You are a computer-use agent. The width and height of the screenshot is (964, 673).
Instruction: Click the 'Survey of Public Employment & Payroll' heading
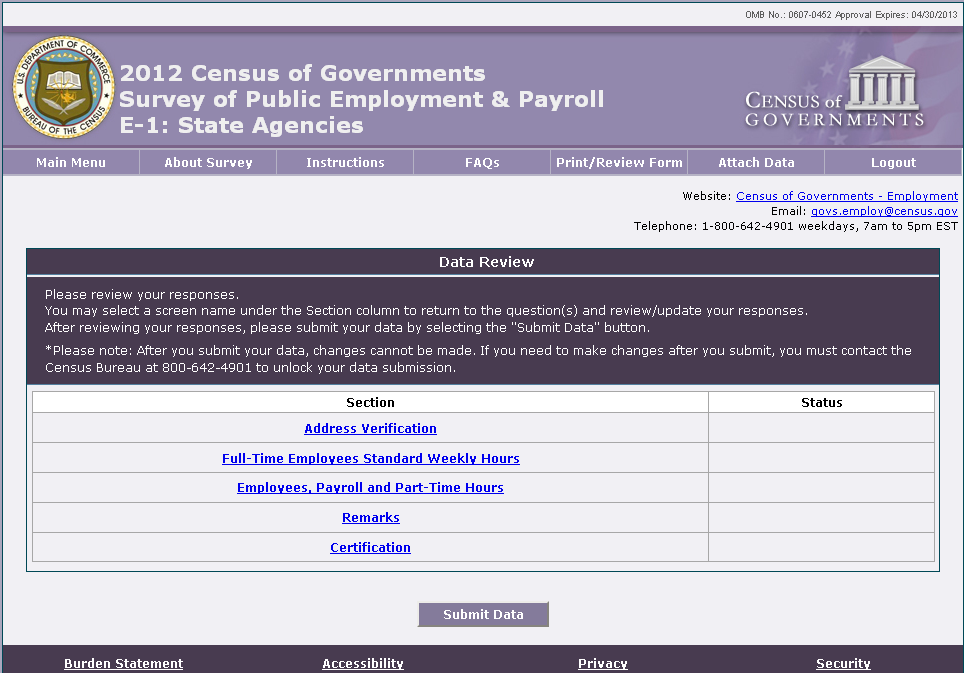[362, 99]
